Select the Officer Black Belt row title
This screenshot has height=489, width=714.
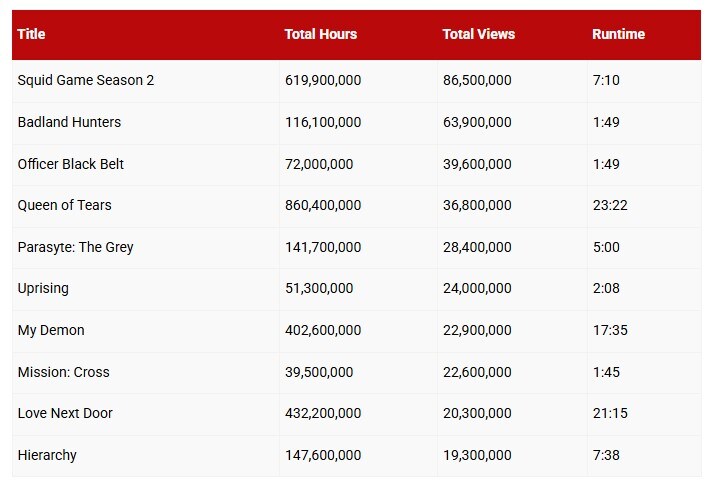coord(71,164)
